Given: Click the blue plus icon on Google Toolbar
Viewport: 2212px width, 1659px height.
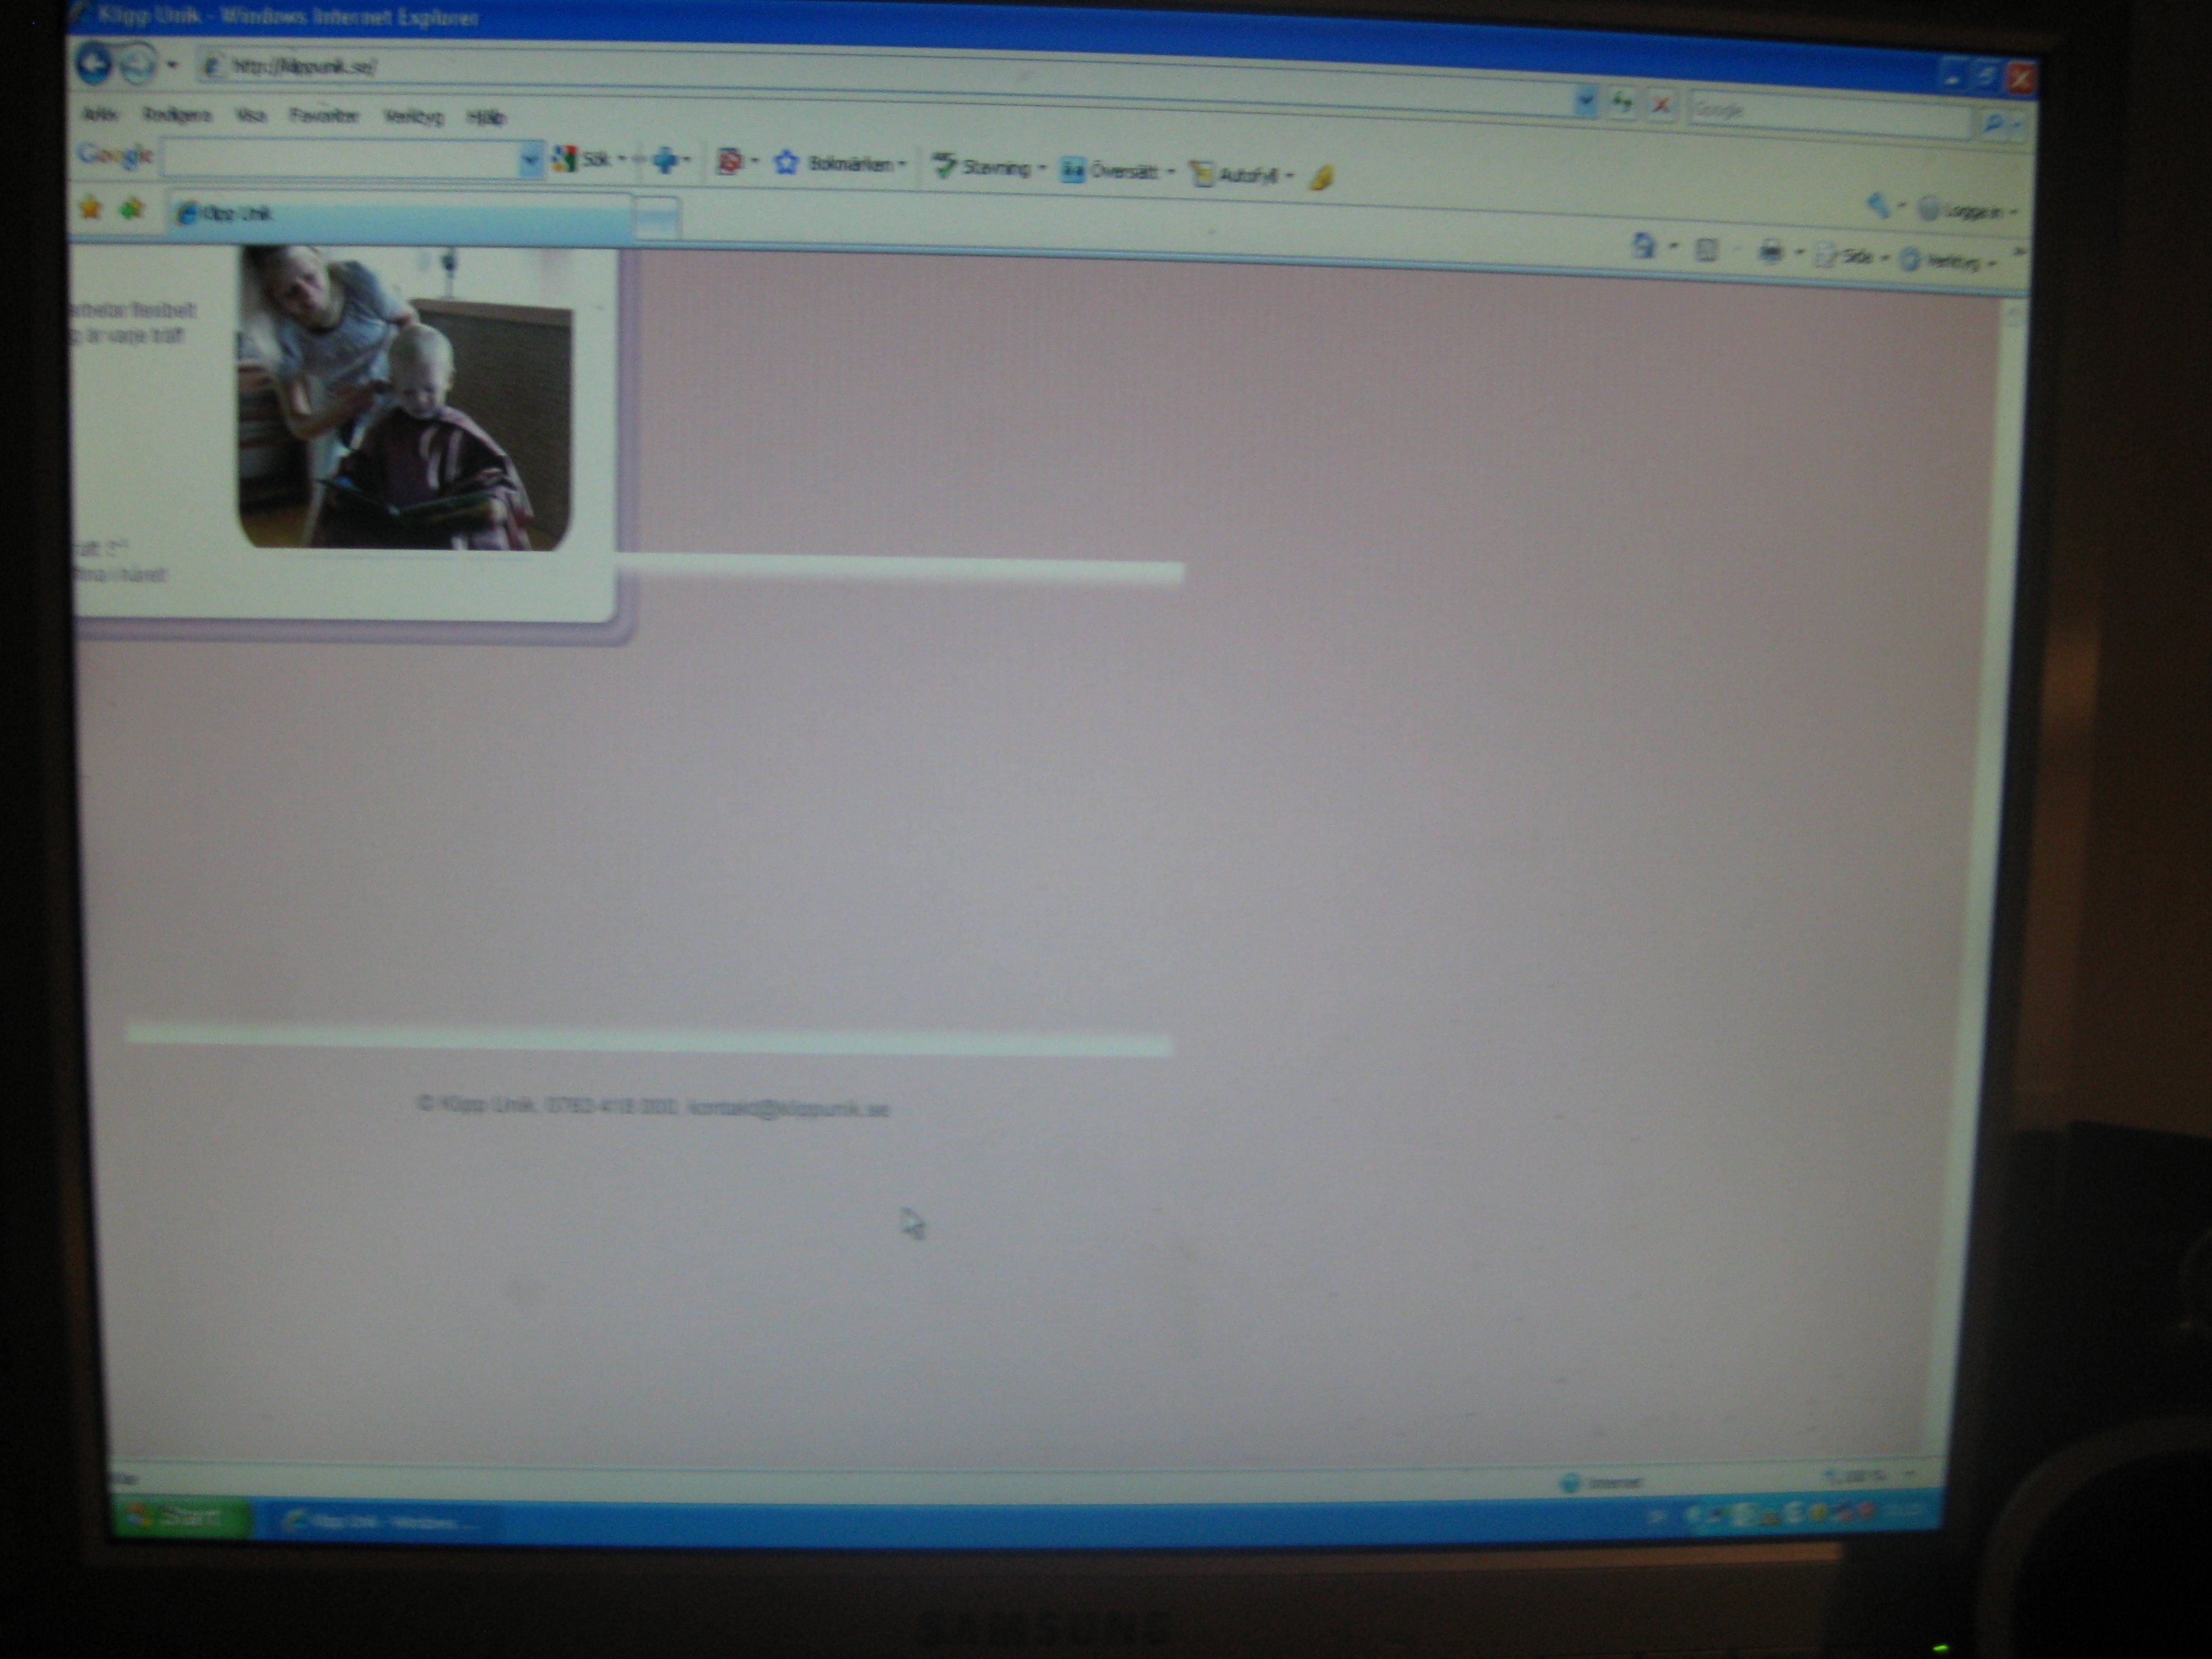Looking at the screenshot, I should coord(665,160).
